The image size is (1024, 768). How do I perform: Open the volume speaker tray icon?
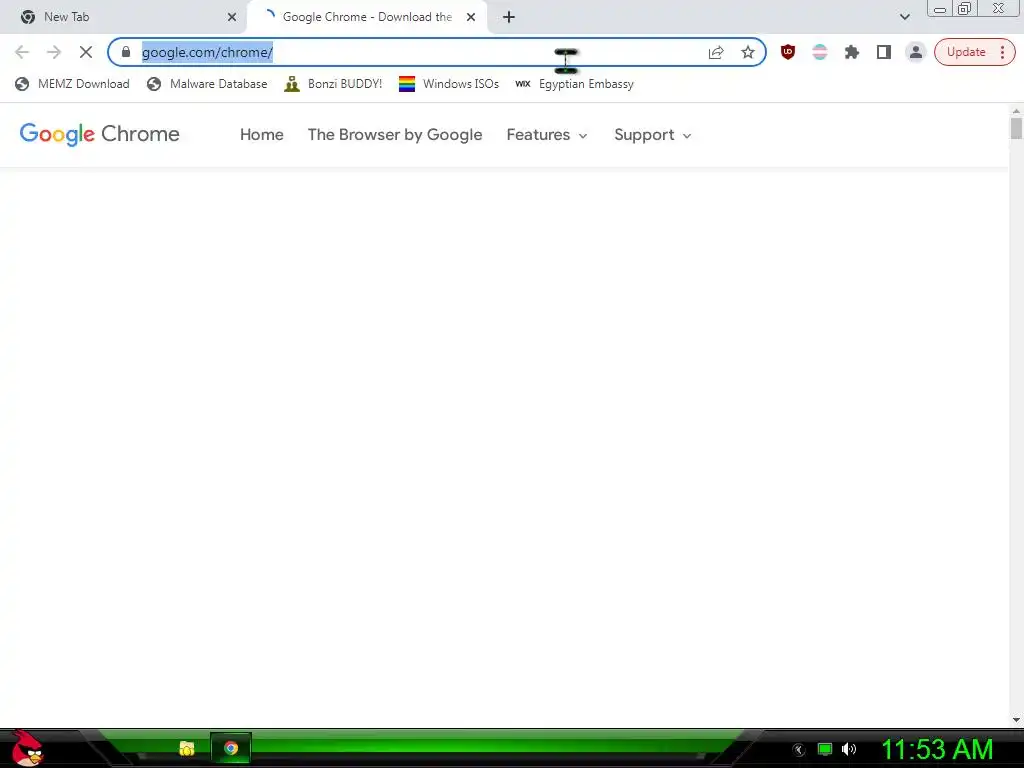pyautogui.click(x=849, y=749)
